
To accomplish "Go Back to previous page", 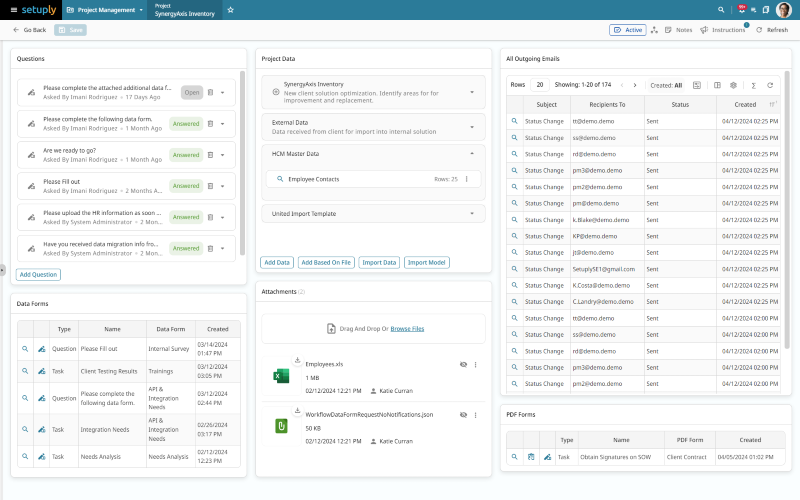I will 30,30.
